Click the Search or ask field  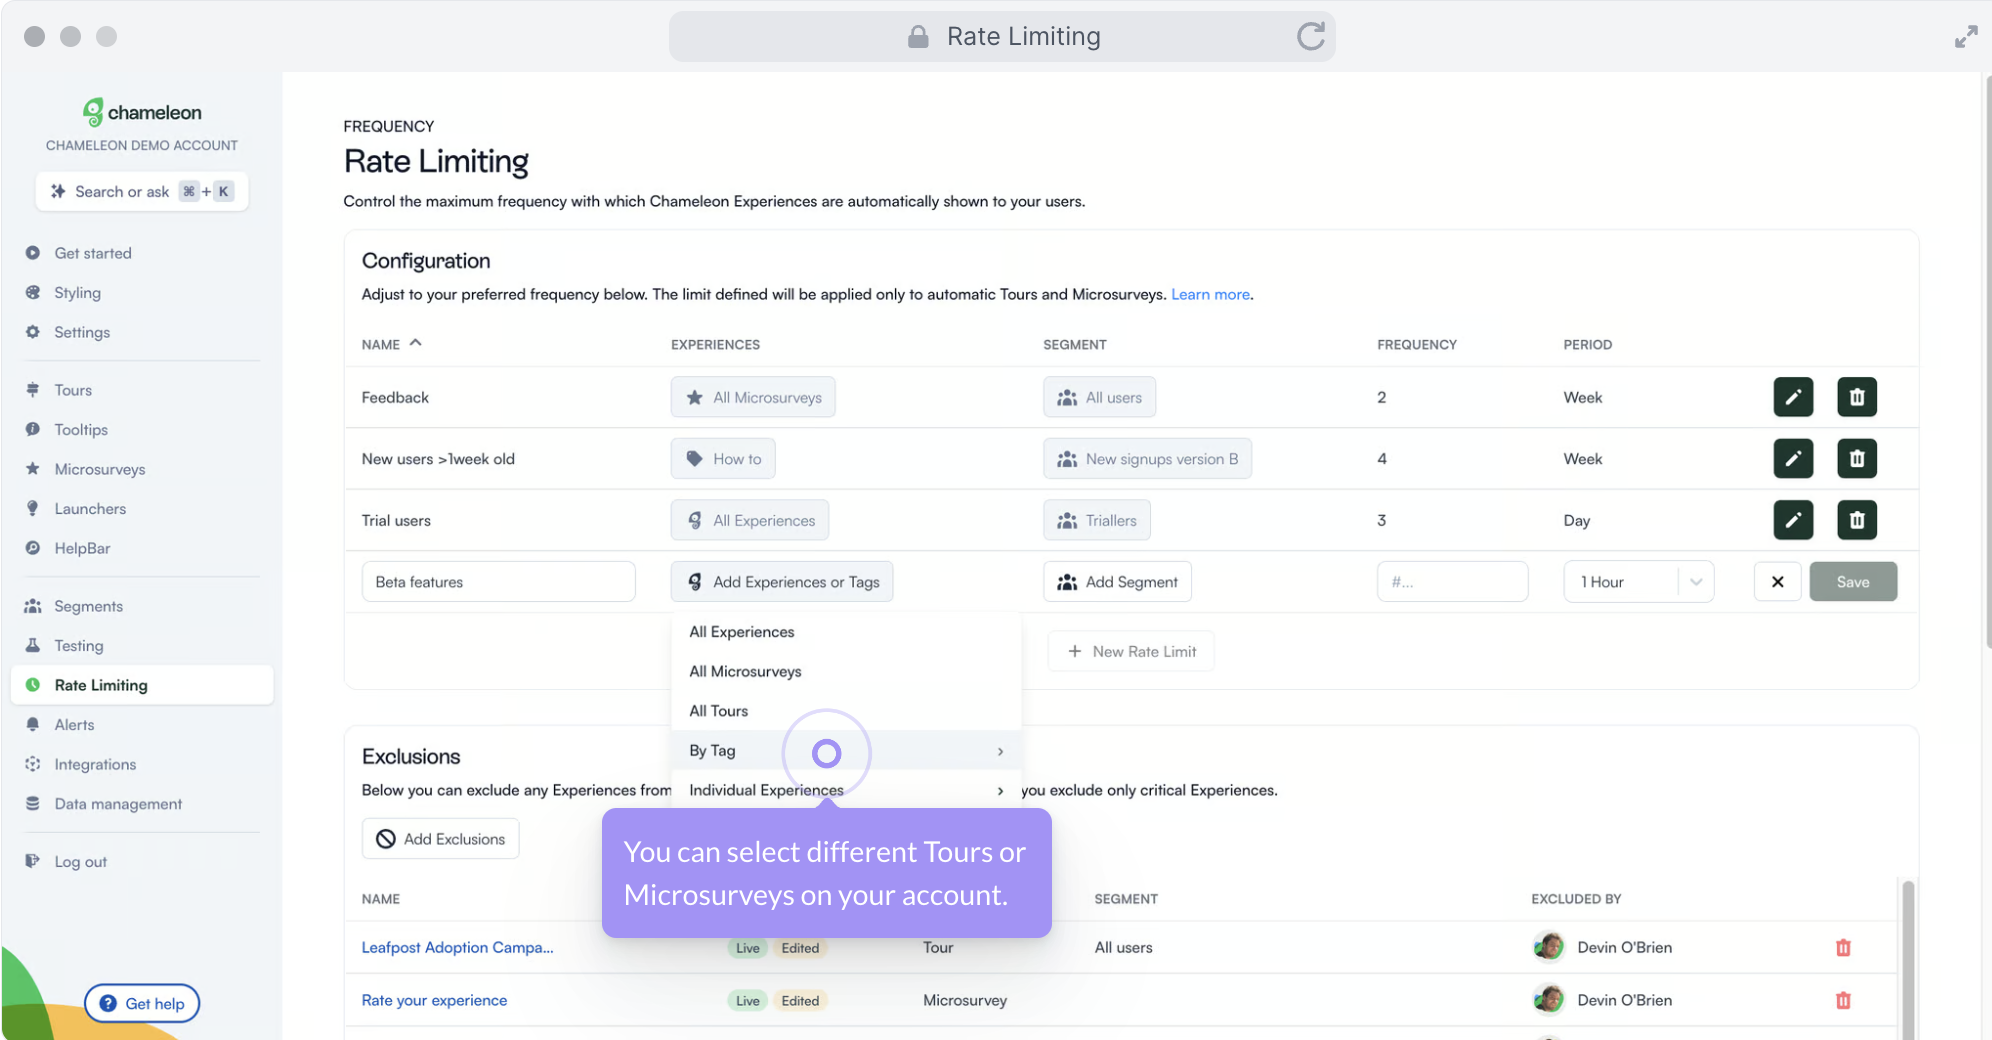(x=142, y=191)
